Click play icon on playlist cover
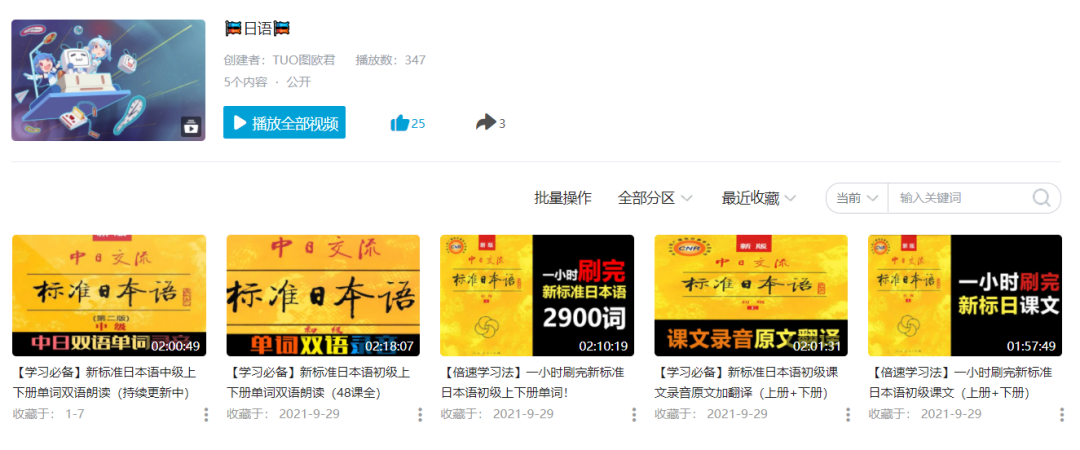 (191, 127)
